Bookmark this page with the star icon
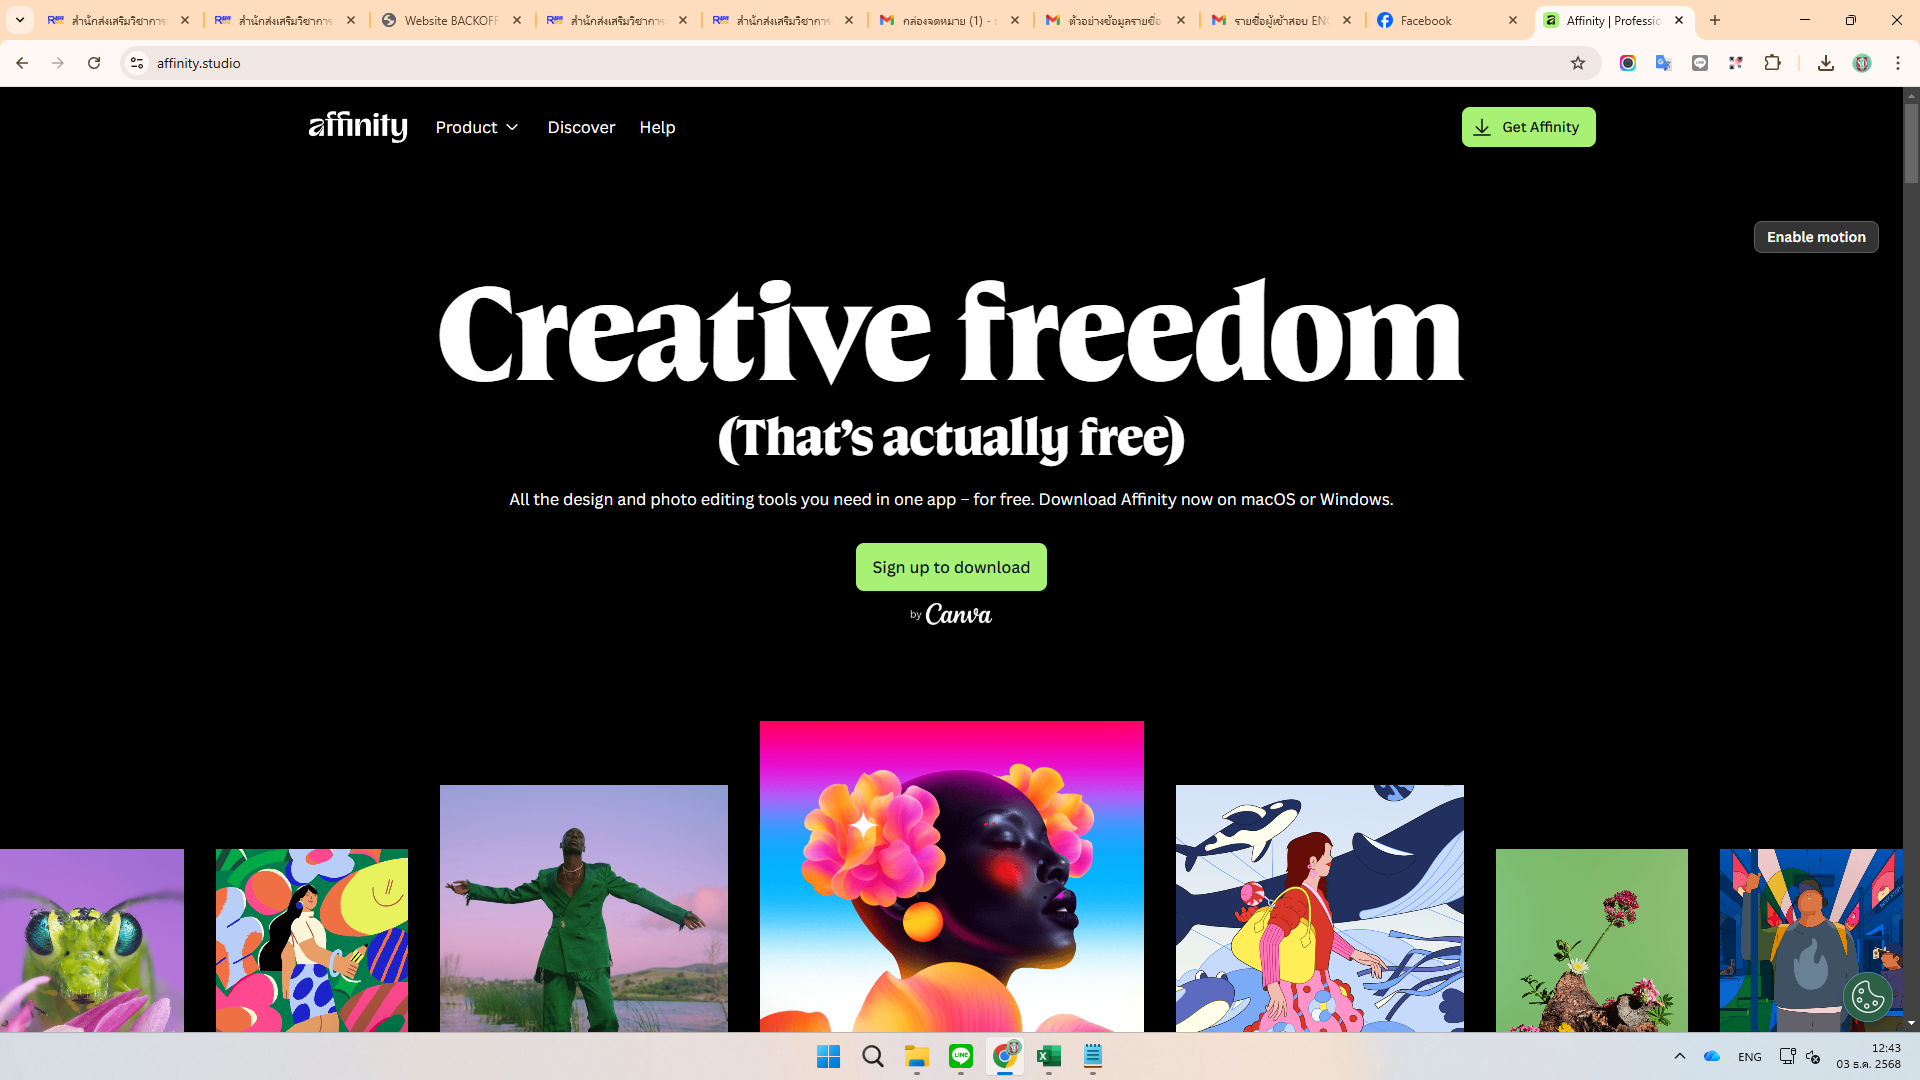 [1578, 63]
